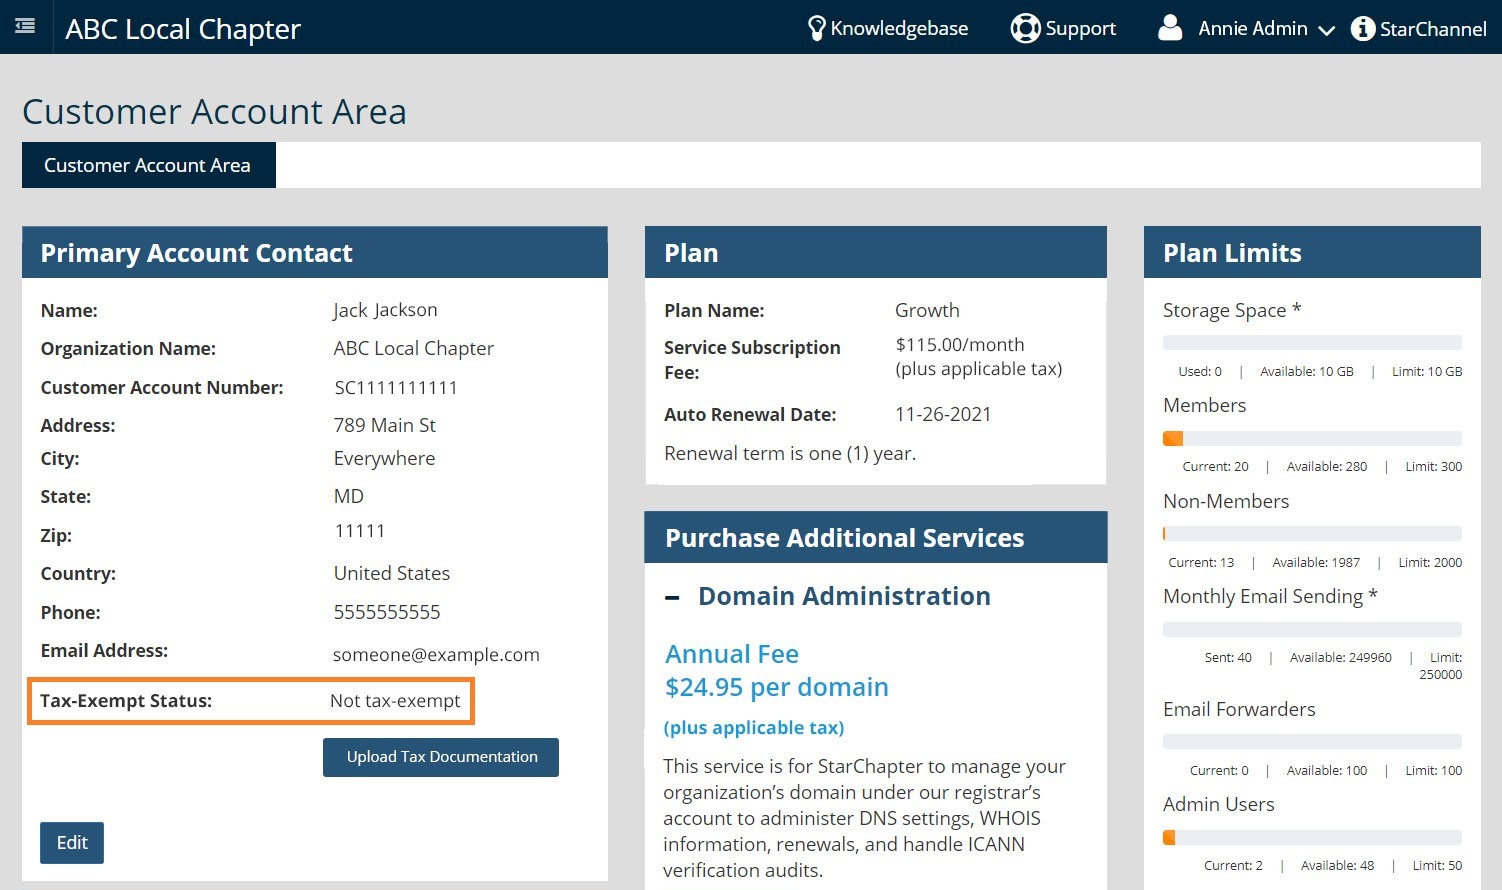This screenshot has height=890, width=1502.
Task: Click the Email Forwarders usage bar
Action: pos(1312,742)
